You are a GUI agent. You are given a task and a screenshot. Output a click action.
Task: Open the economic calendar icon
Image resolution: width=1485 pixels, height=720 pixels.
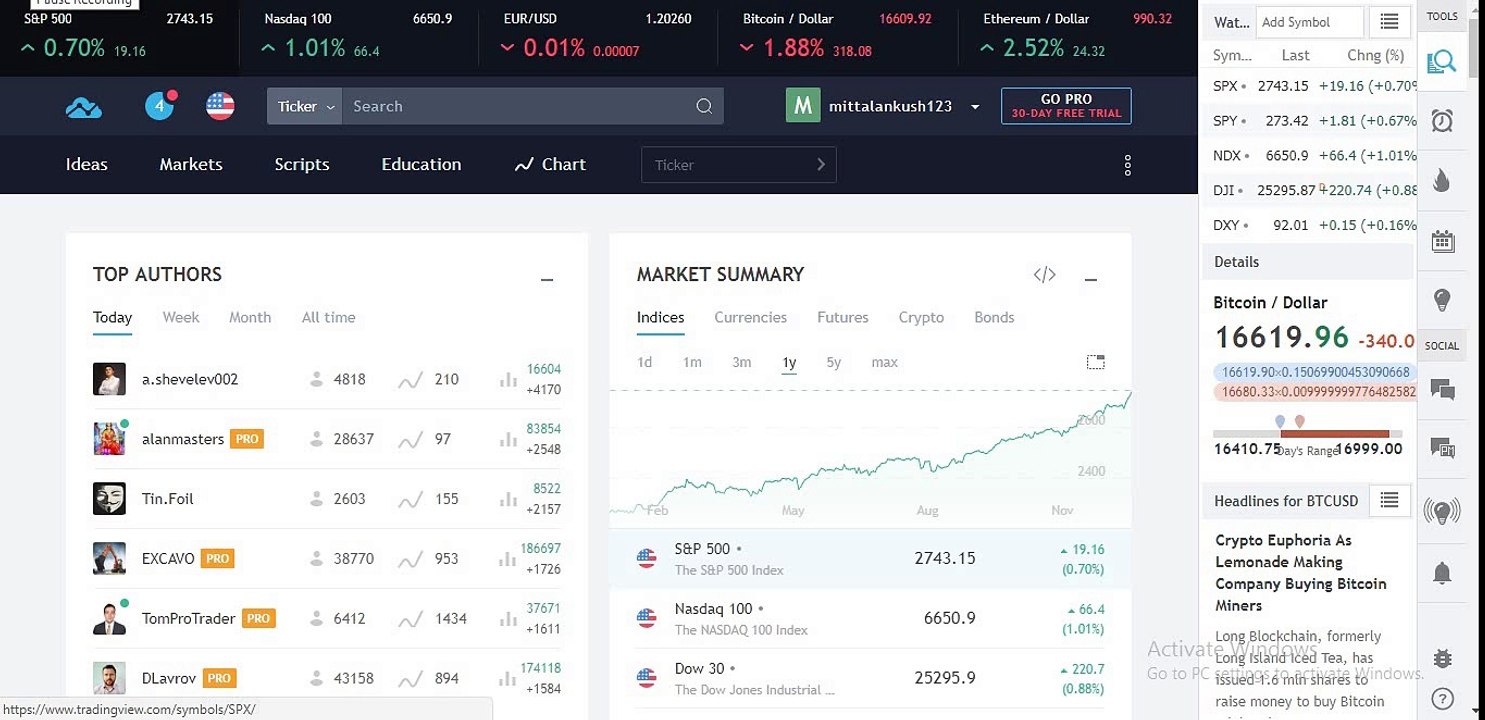click(1442, 240)
